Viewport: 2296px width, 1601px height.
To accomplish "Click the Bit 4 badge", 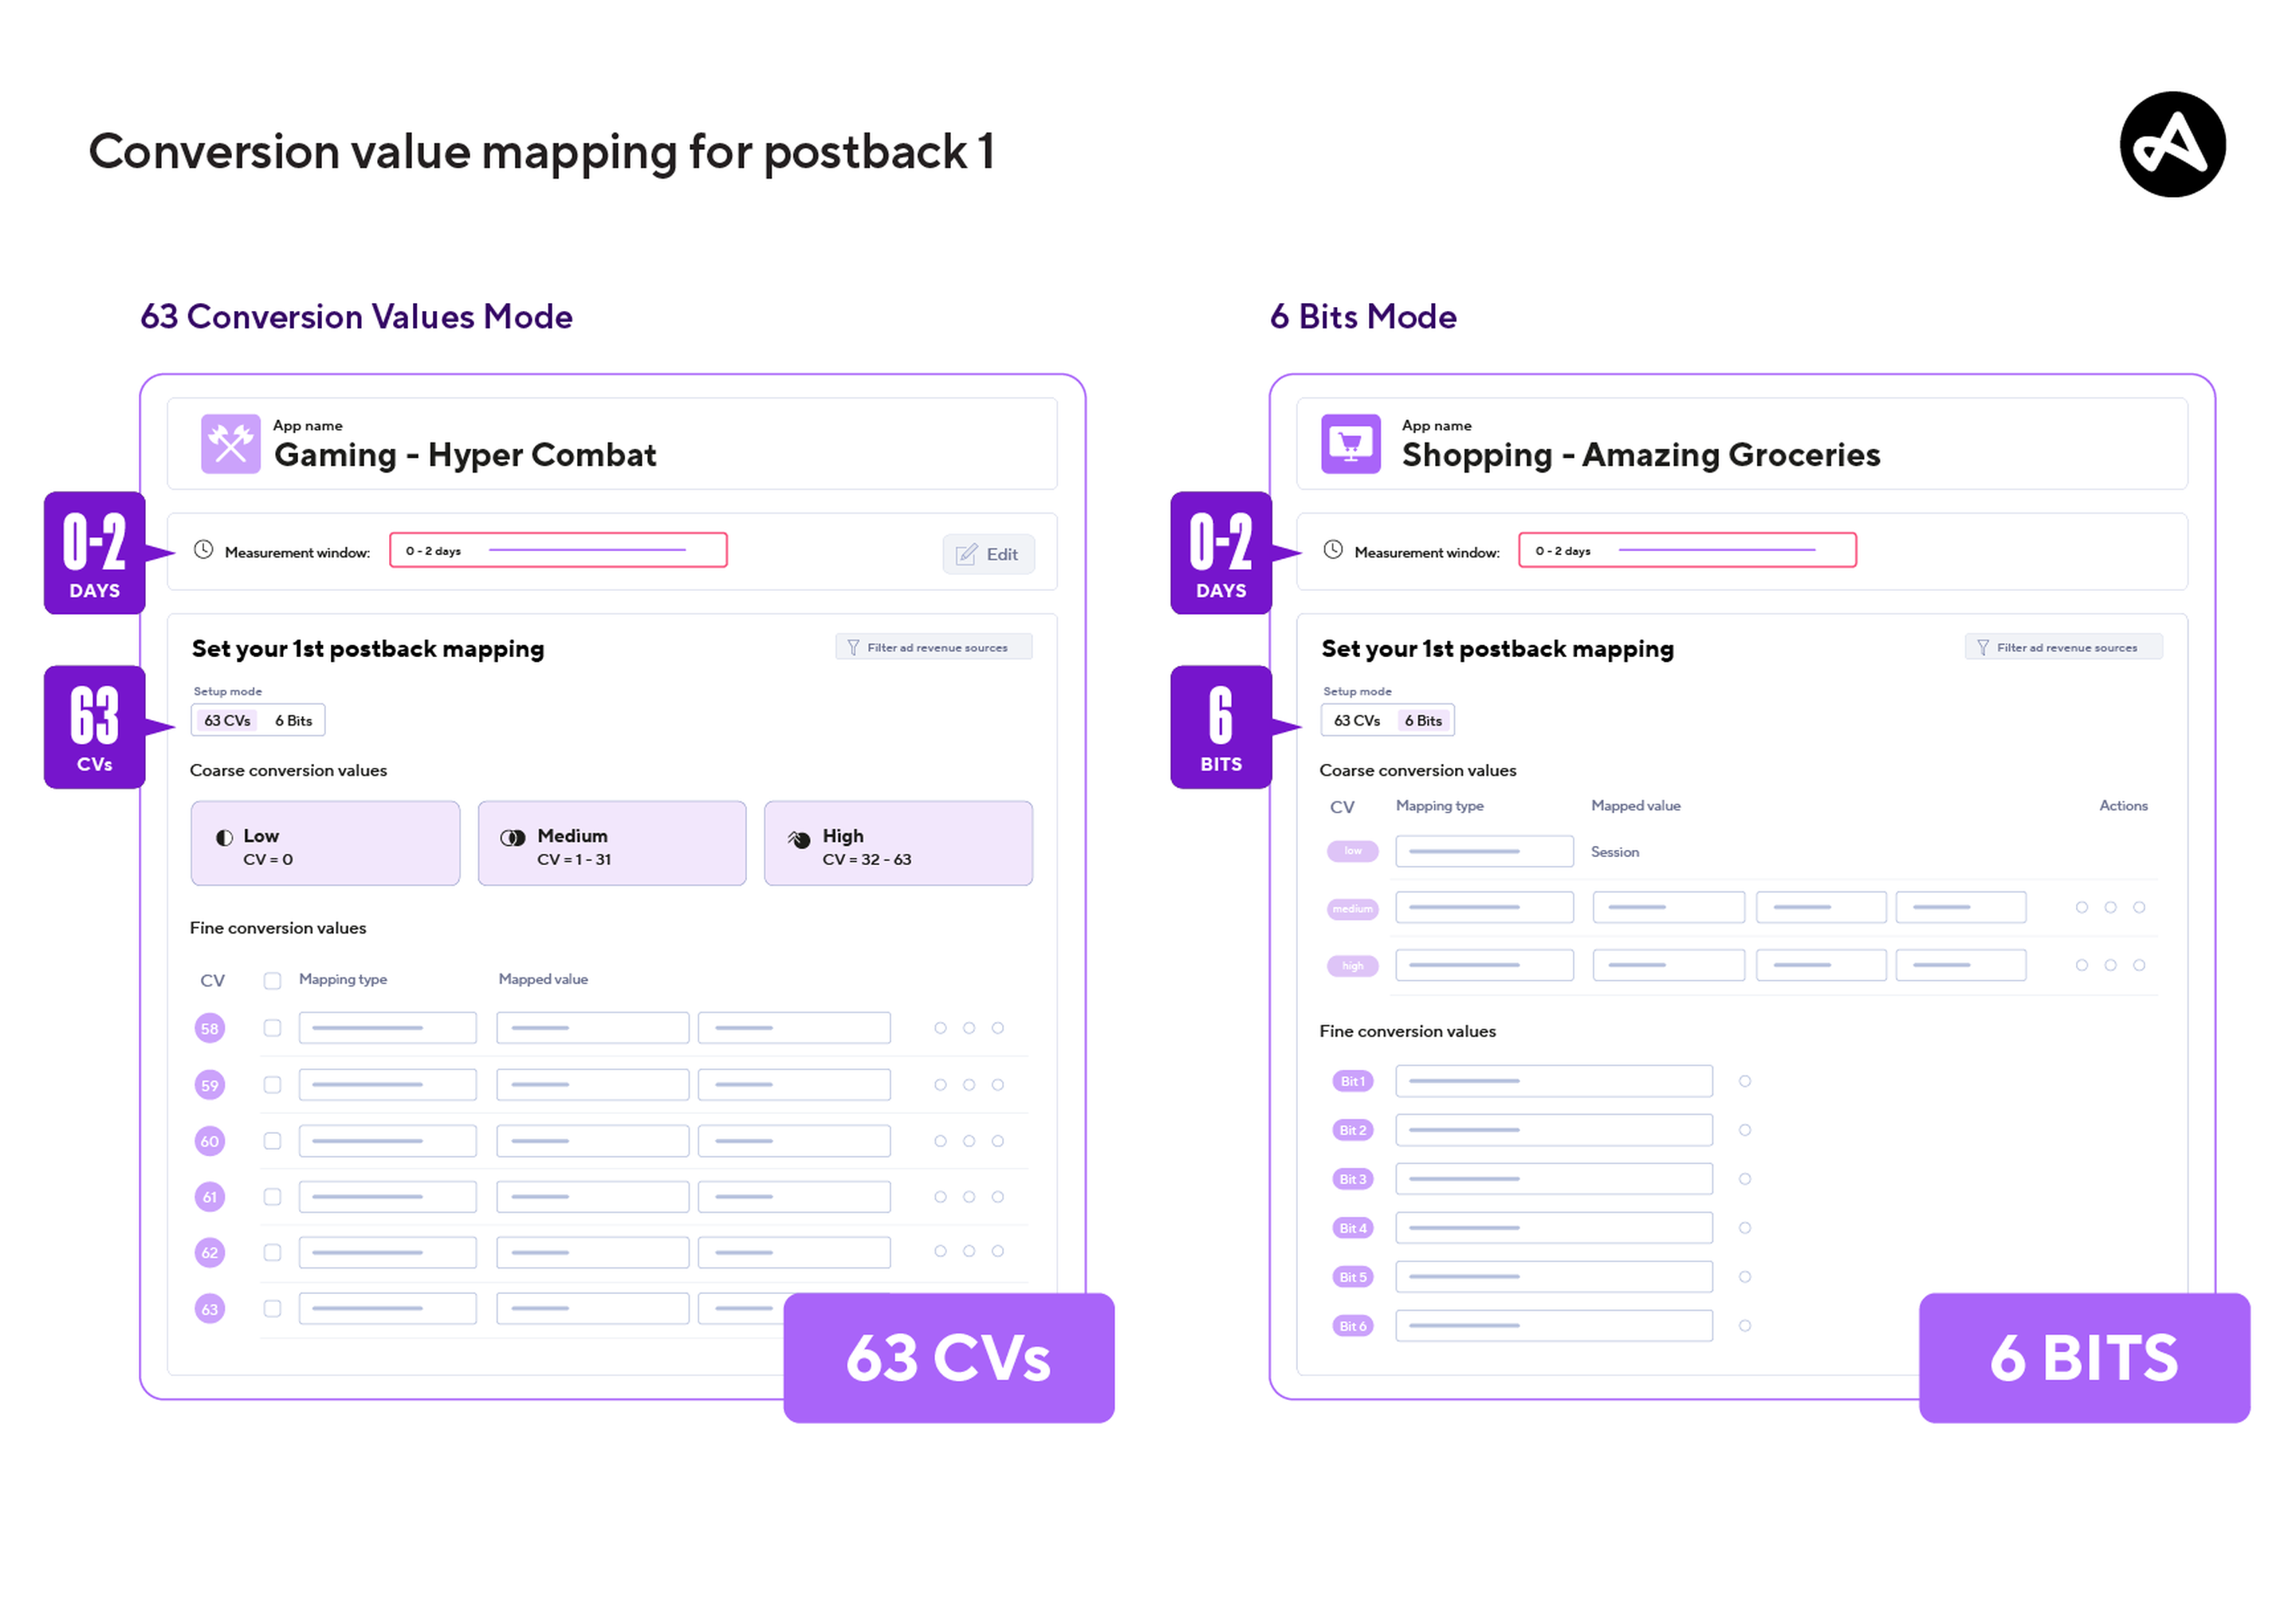I will (x=1352, y=1228).
